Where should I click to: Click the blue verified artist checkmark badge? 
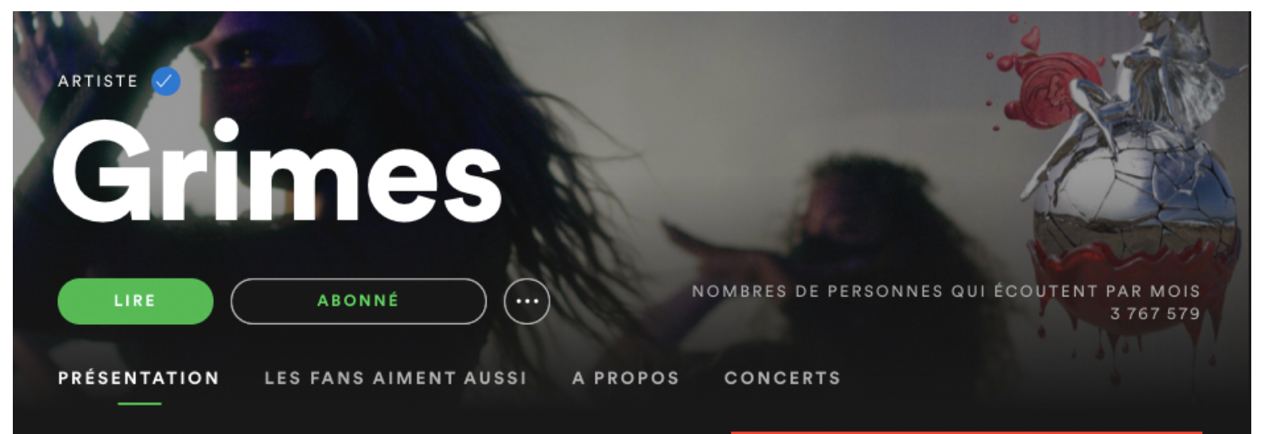[x=166, y=82]
